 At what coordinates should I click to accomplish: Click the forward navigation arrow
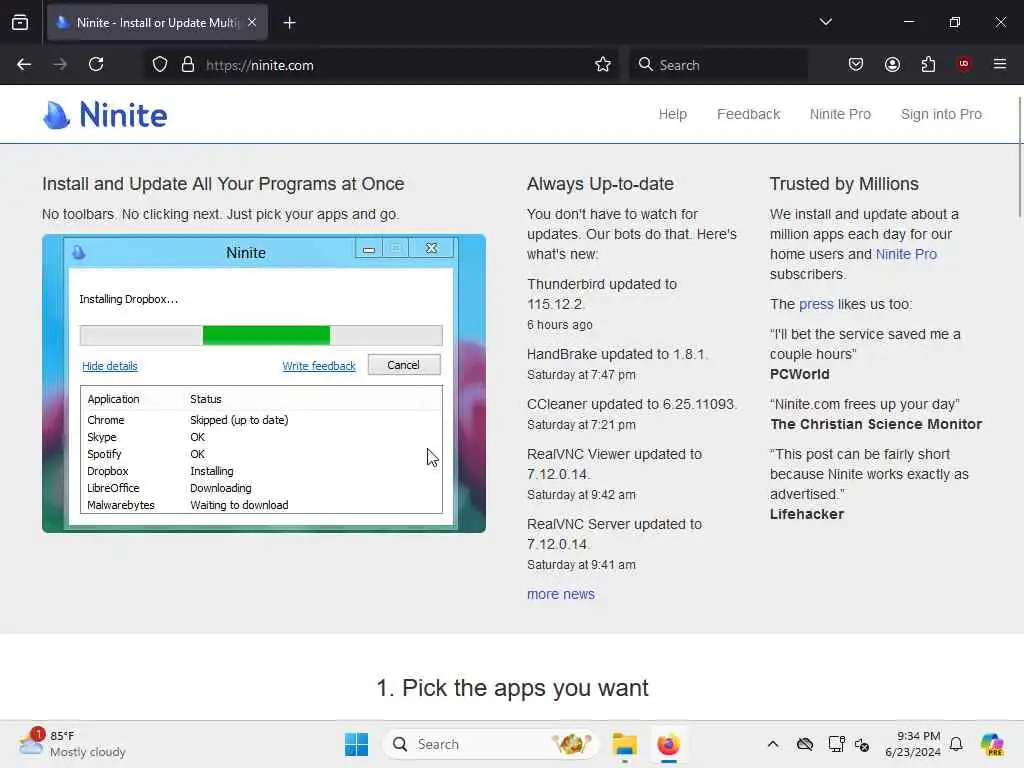(x=60, y=65)
